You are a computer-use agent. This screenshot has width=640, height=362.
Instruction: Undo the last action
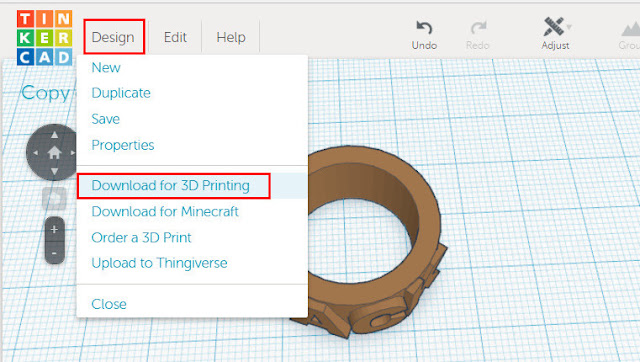[424, 36]
